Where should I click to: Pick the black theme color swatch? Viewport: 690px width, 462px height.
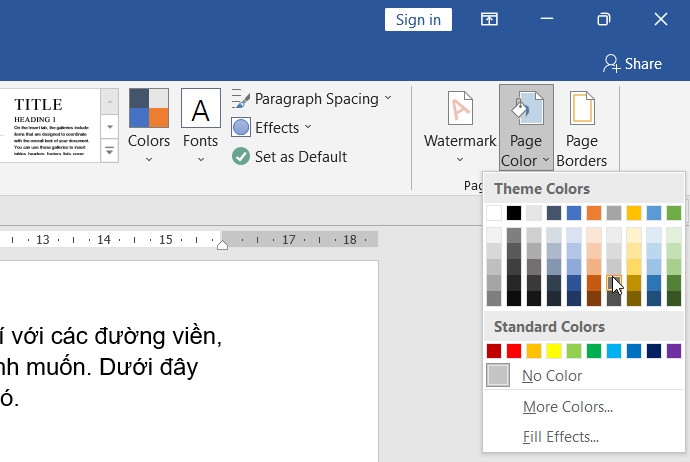514,213
